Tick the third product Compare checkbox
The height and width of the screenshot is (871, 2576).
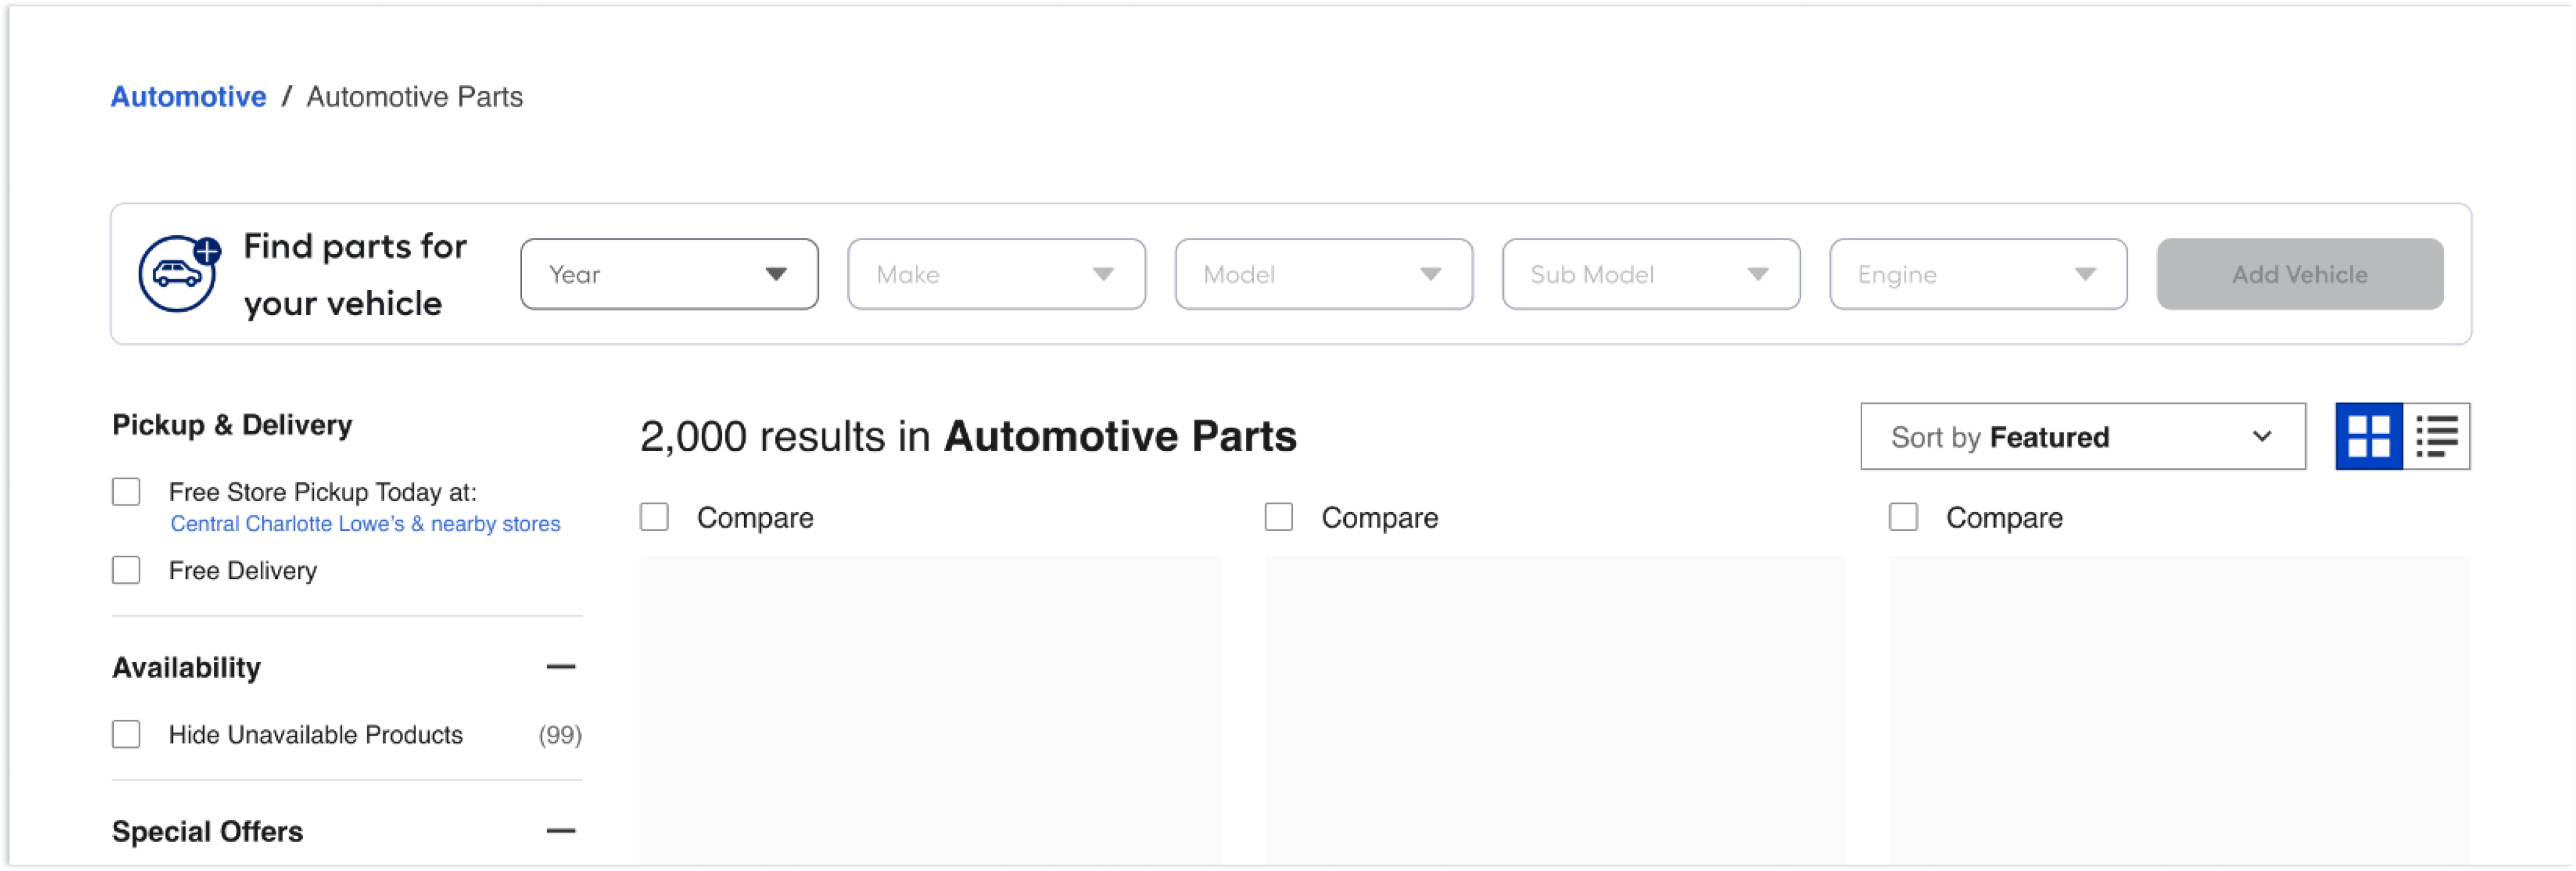click(x=1903, y=517)
